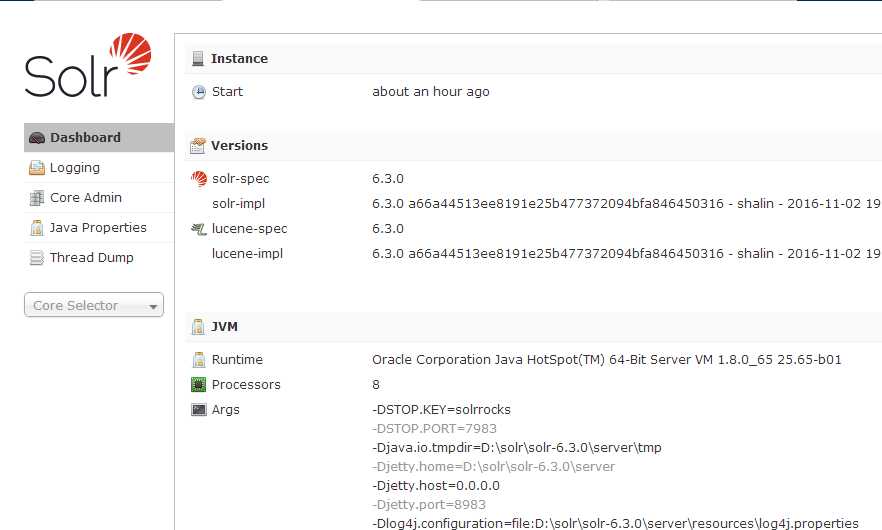
Task: Click the -Djetty.host=0.0.0.0 argument
Action: [435, 486]
